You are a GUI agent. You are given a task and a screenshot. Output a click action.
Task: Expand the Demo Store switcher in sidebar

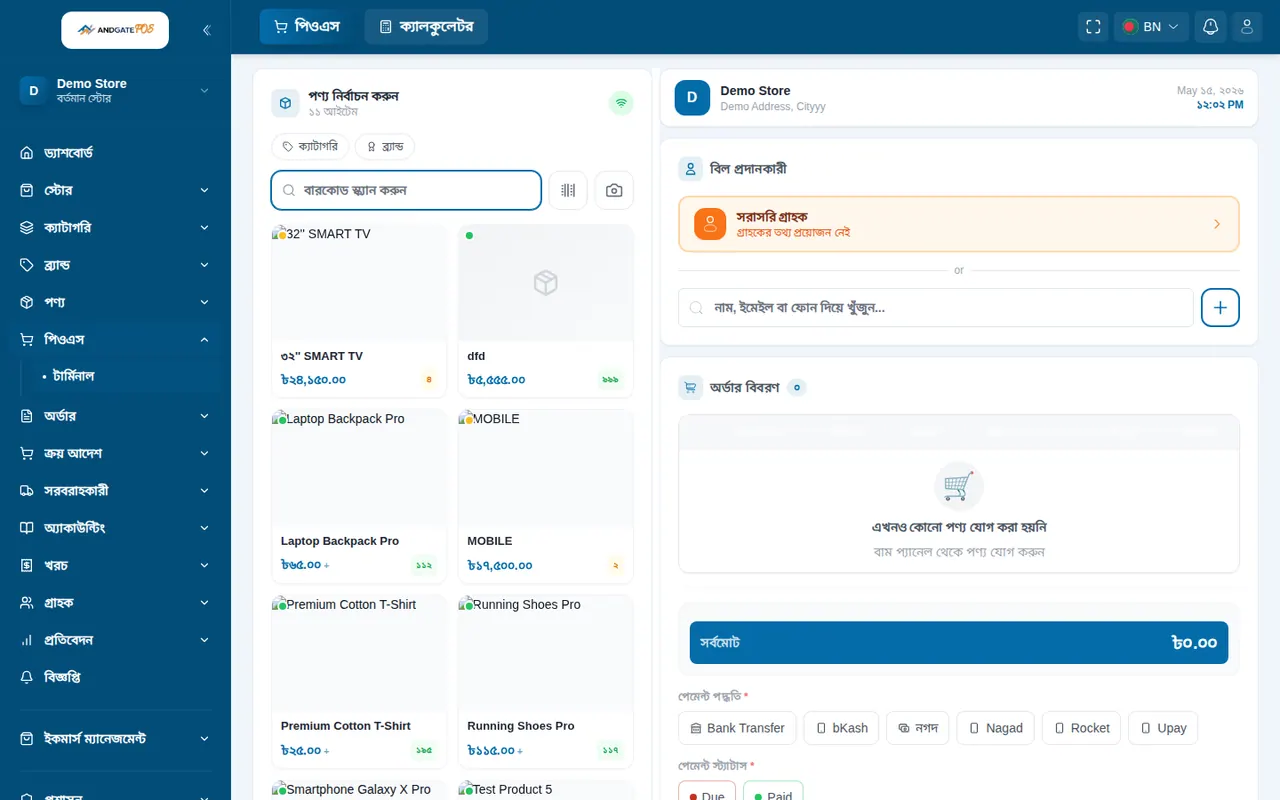[115, 91]
